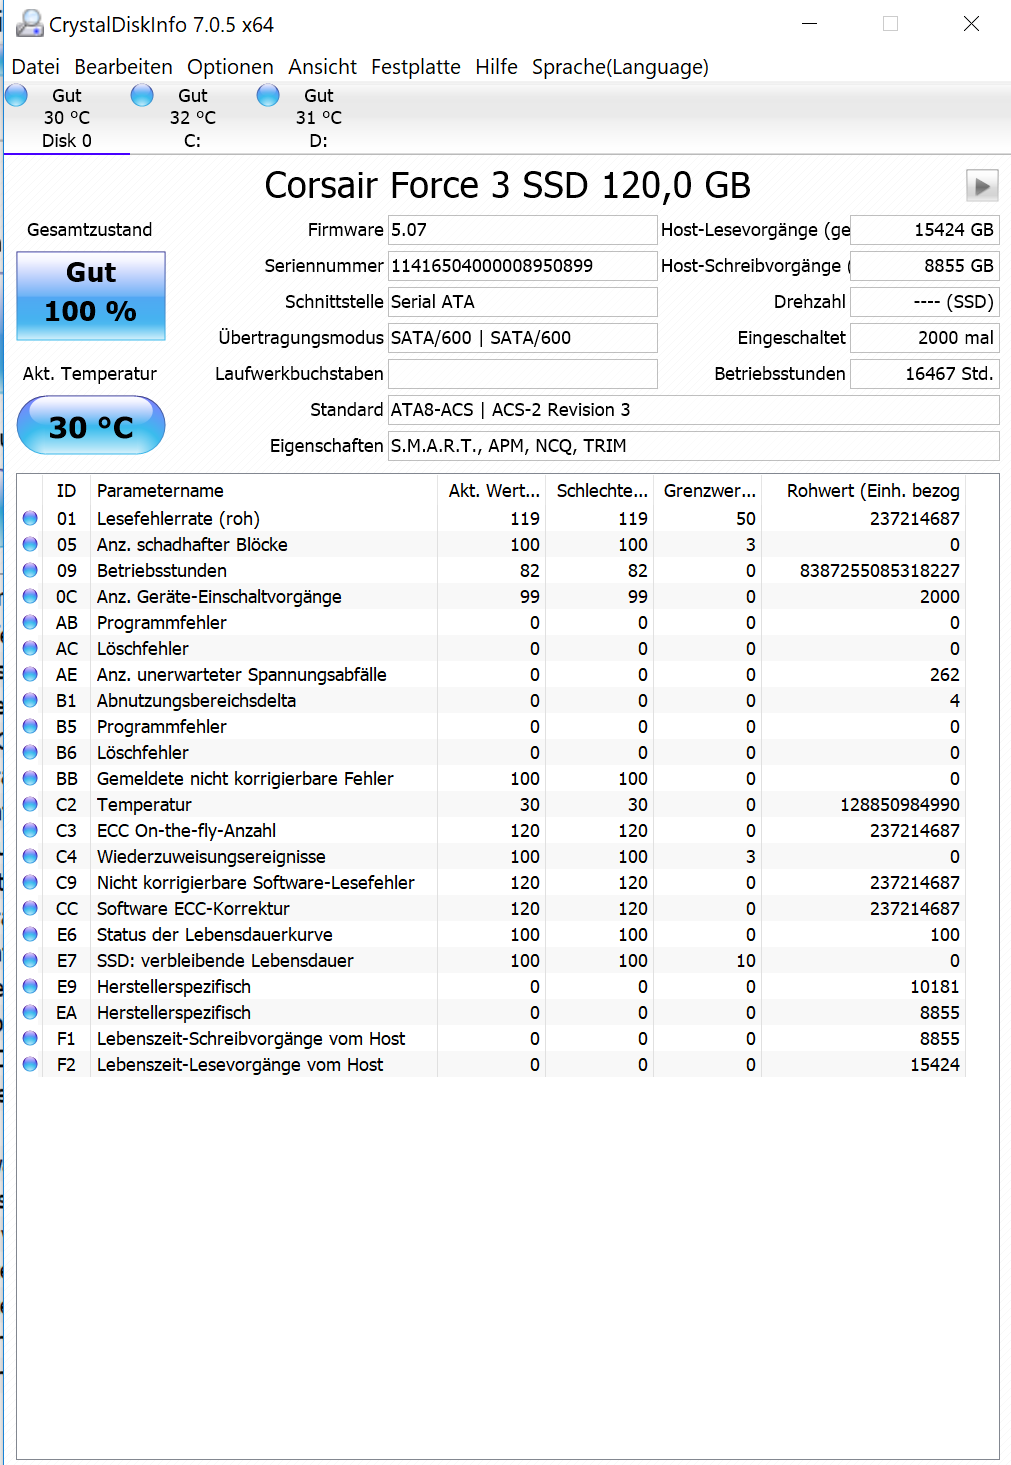Click status dot for Software ECC-Korrektur row
This screenshot has height=1465, width=1011.
30,908
